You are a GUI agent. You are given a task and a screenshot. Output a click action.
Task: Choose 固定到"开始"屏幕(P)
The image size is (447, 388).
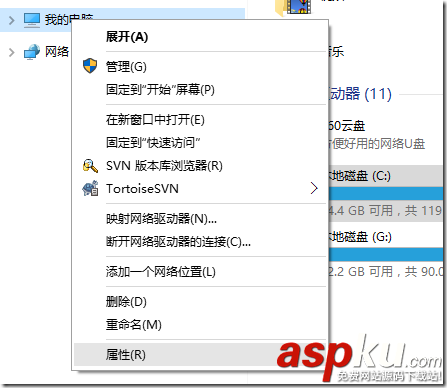click(x=199, y=90)
